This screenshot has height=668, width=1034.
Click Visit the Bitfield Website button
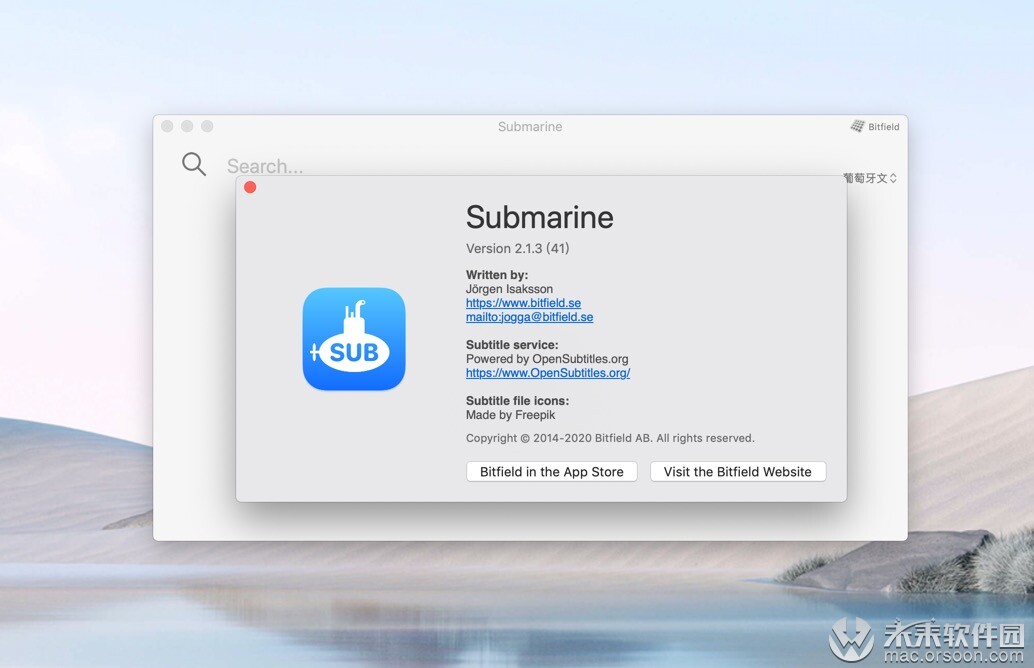[x=738, y=471]
